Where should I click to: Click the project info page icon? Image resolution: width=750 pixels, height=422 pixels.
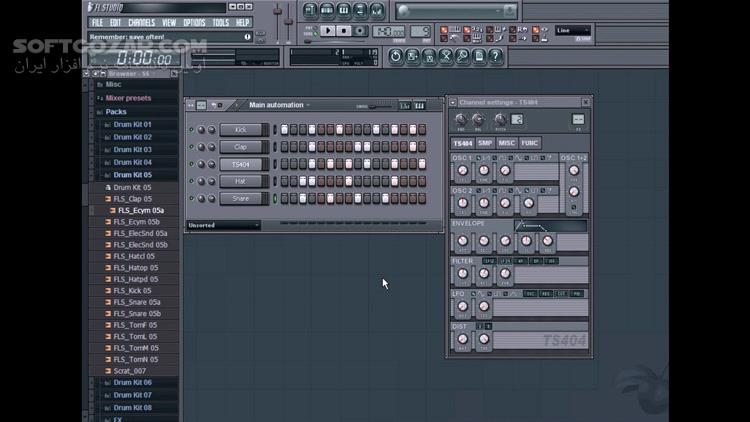[x=479, y=56]
